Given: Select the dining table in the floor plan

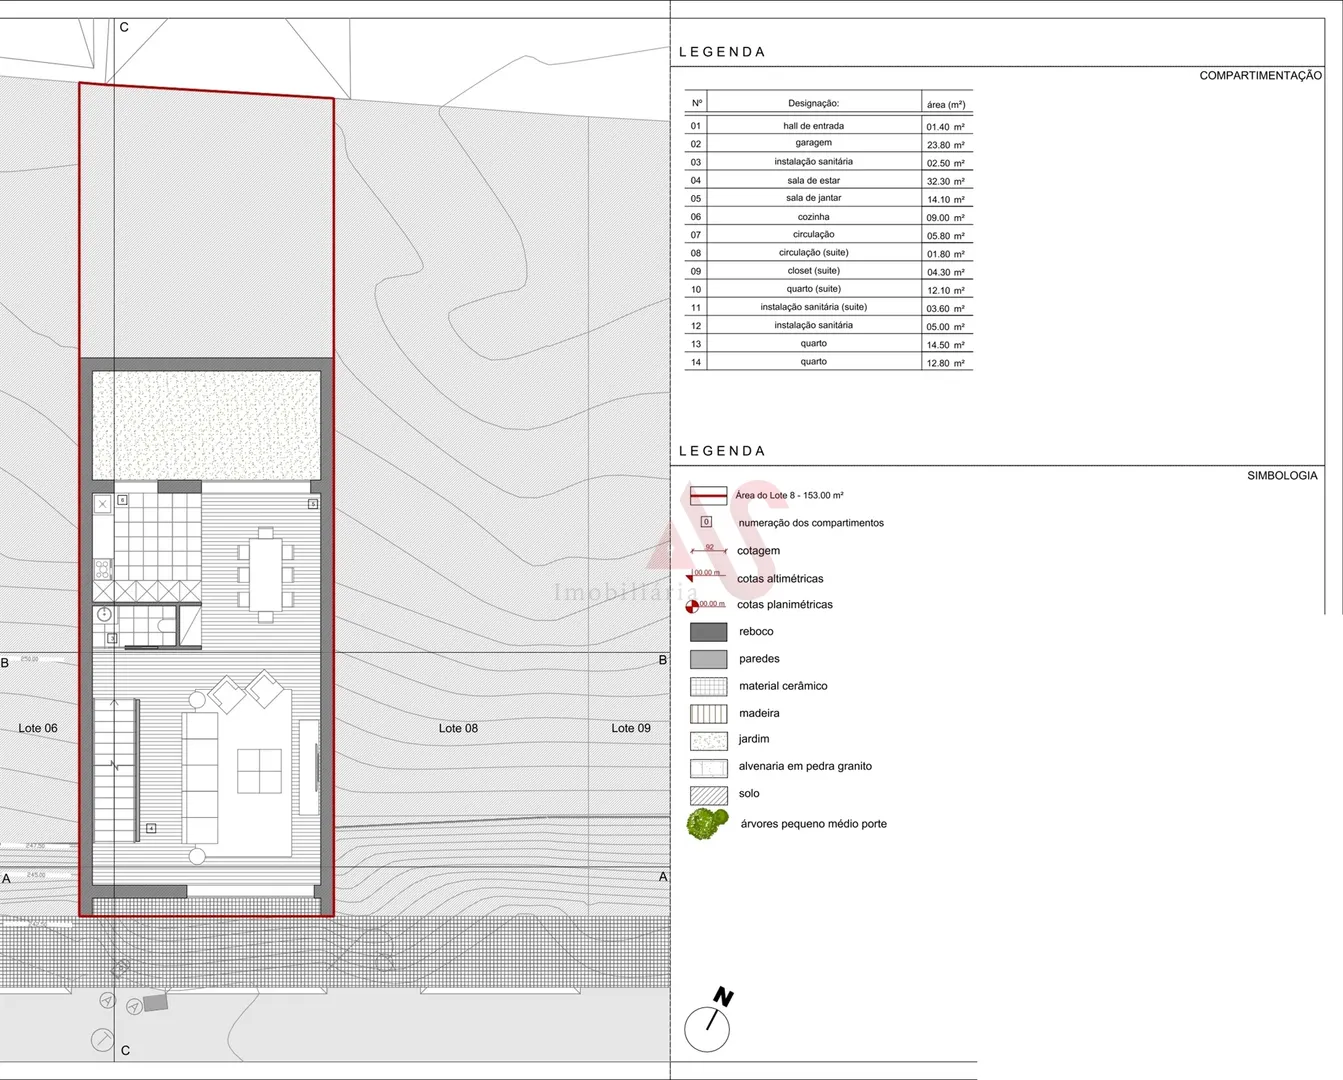Looking at the screenshot, I should click(x=265, y=575).
